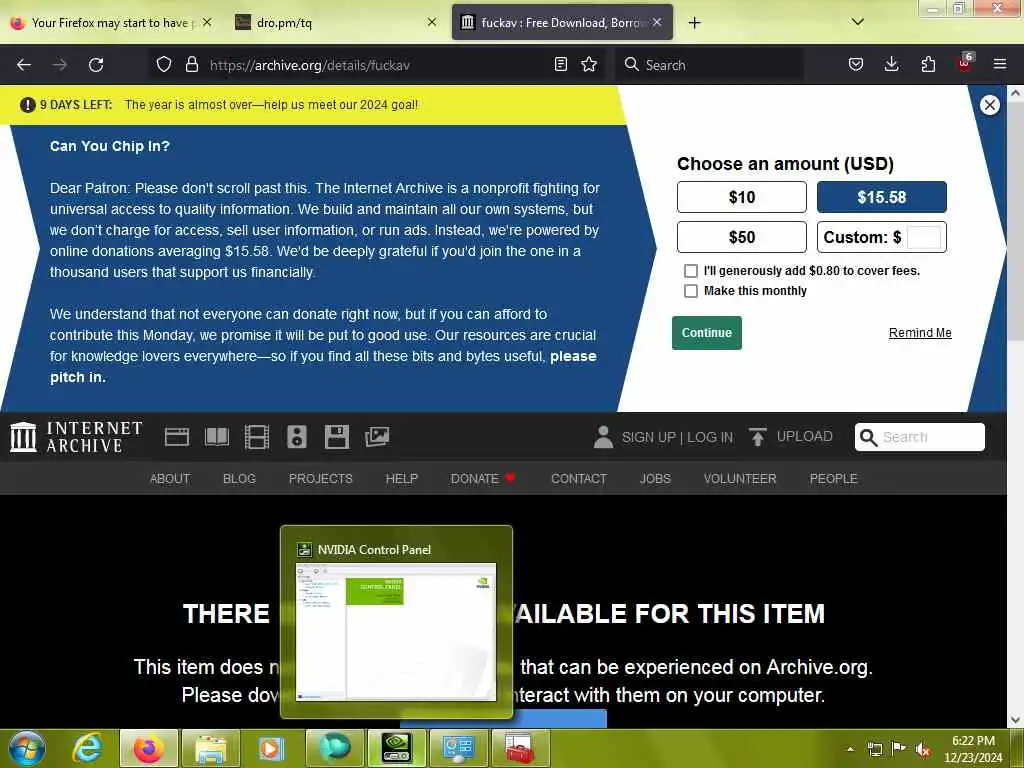
Task: Open tracking protection shield icon
Action: pos(164,65)
